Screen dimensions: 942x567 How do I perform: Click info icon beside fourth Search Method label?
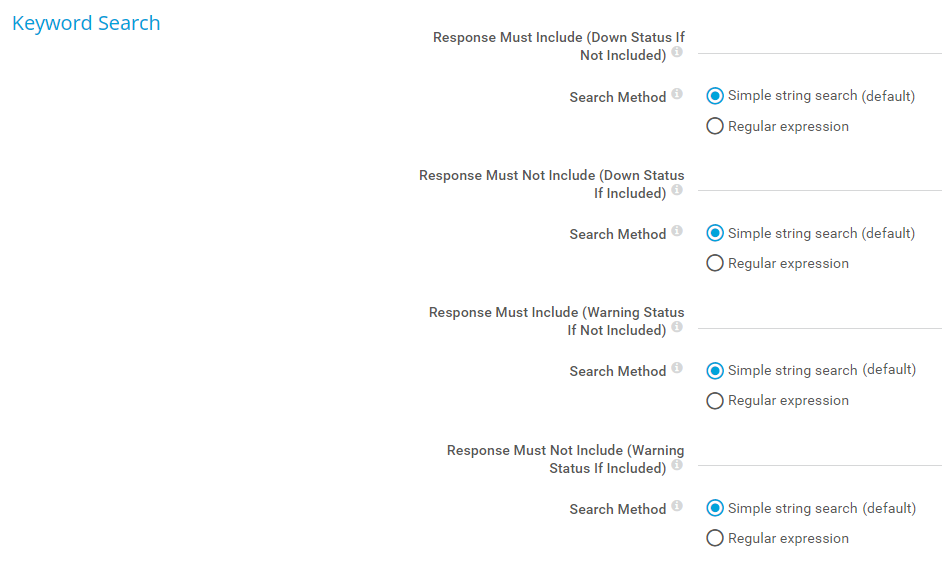[677, 506]
